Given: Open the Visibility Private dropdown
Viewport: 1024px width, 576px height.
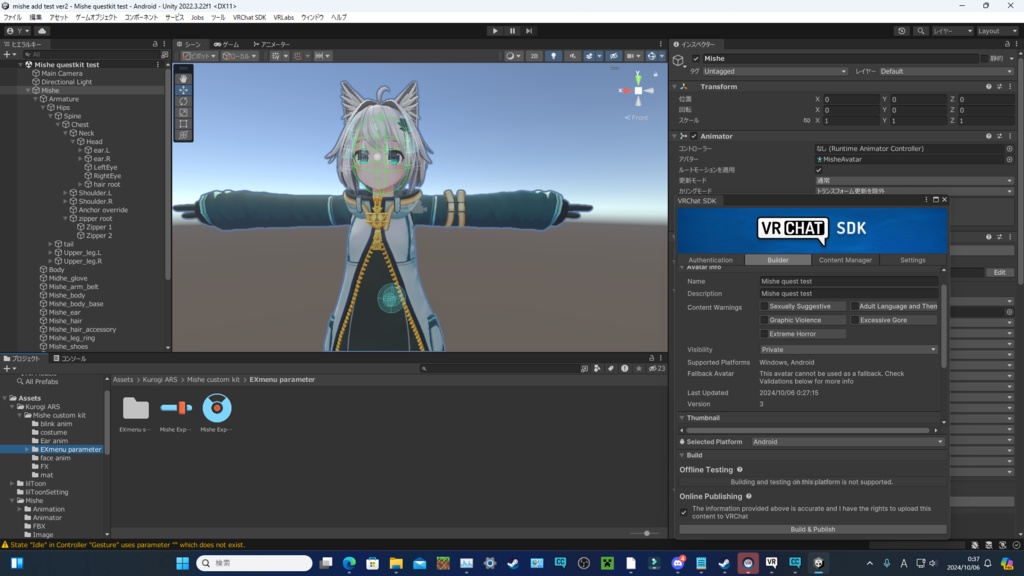Looking at the screenshot, I should click(x=848, y=349).
